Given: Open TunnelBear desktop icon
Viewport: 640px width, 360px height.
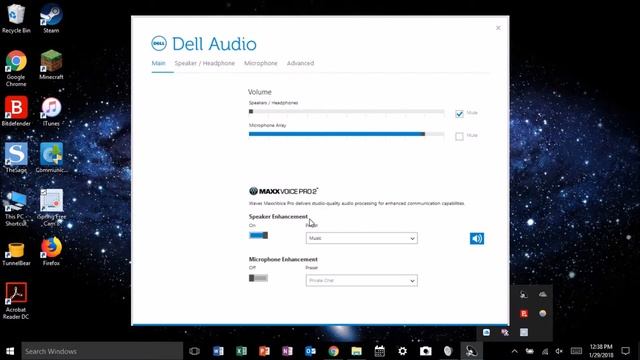Looking at the screenshot, I should click(x=16, y=251).
